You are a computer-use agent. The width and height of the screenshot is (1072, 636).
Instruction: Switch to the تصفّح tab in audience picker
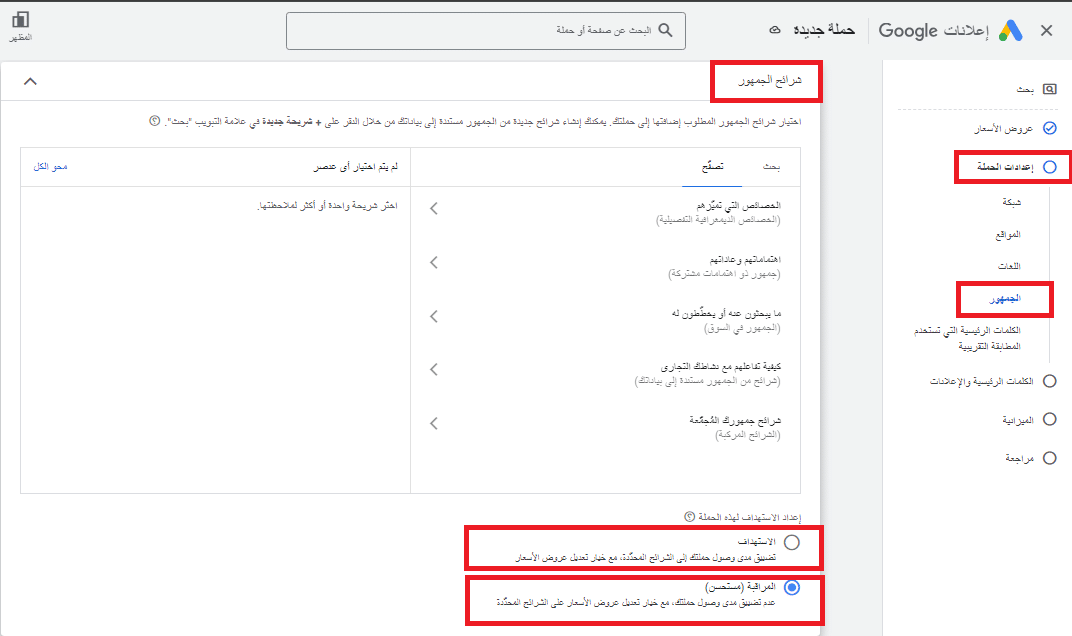pyautogui.click(x=712, y=167)
